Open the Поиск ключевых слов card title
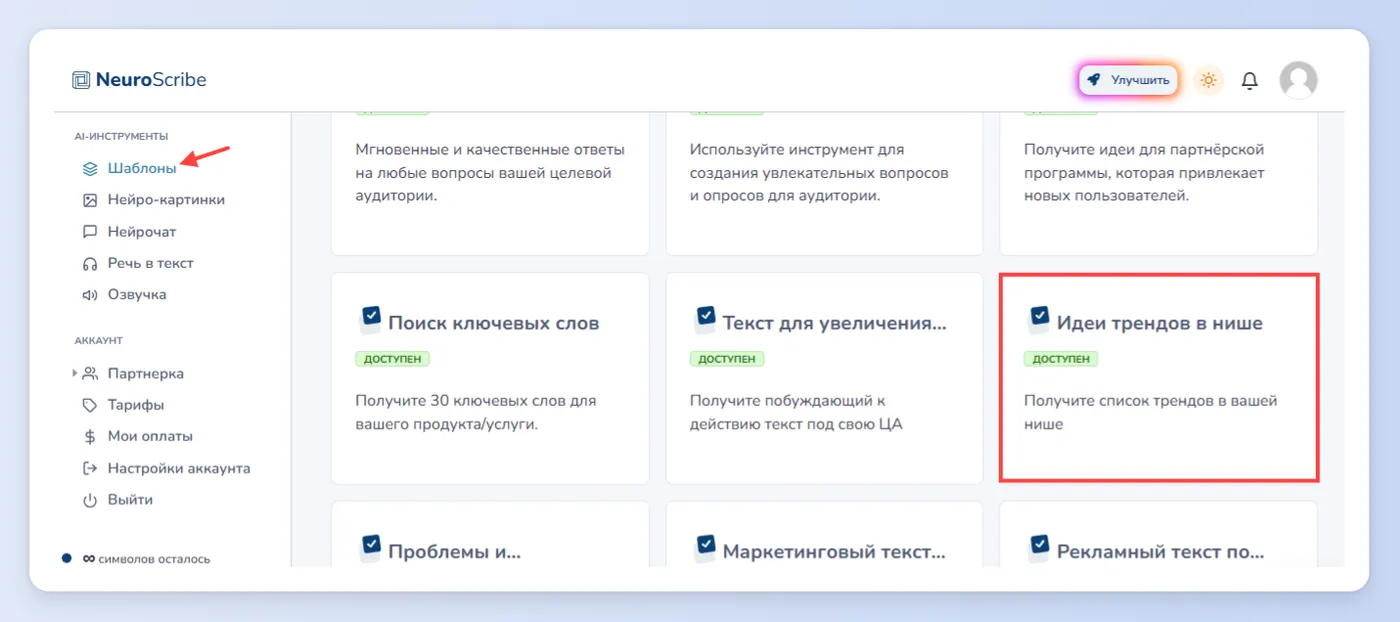Screen dimensions: 1400x622 494,324
